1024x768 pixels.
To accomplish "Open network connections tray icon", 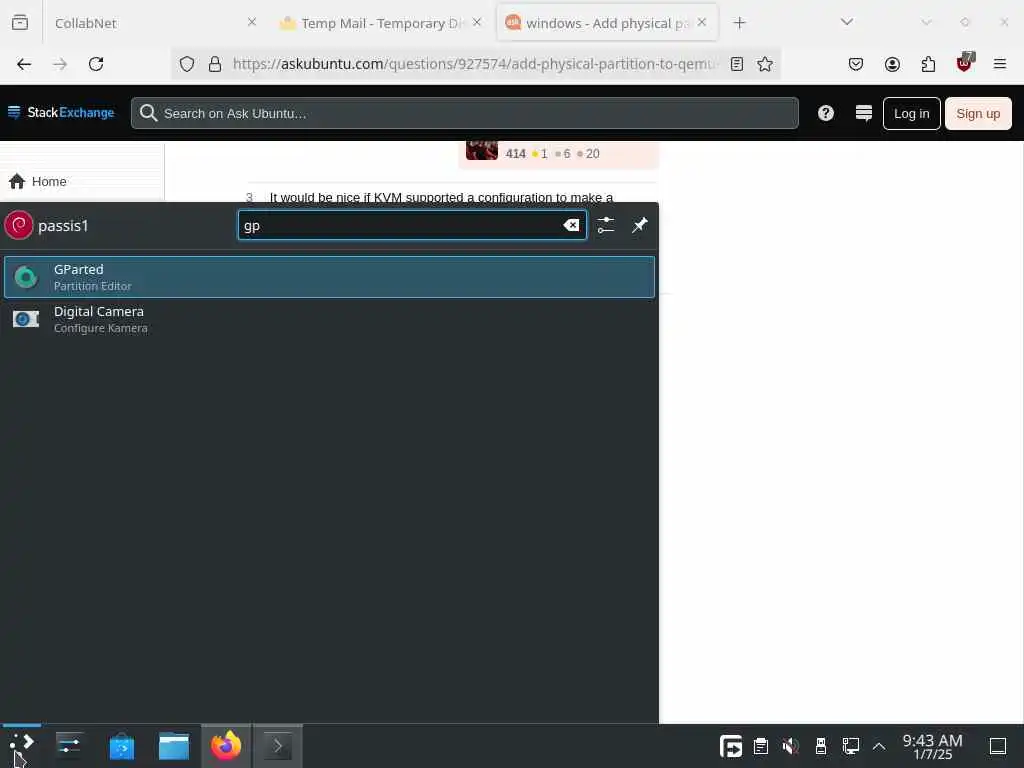I will [x=850, y=746].
